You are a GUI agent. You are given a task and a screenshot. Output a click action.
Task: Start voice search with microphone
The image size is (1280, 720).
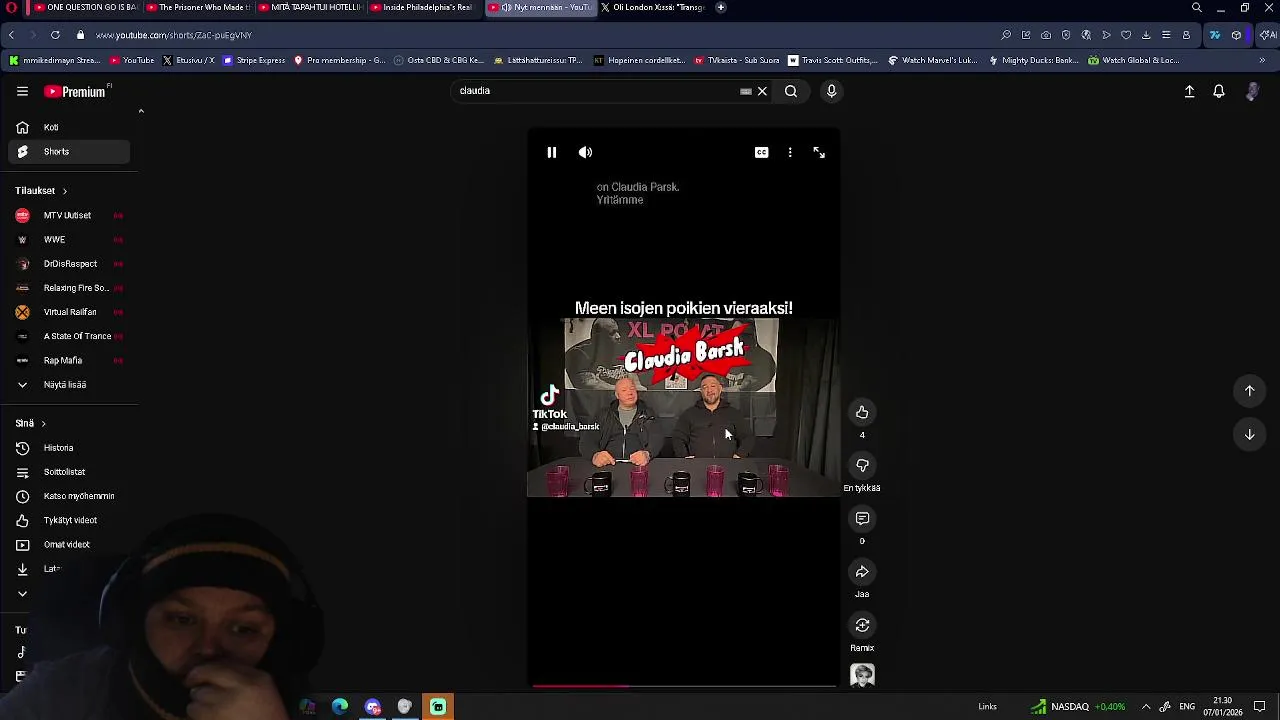[x=831, y=91]
